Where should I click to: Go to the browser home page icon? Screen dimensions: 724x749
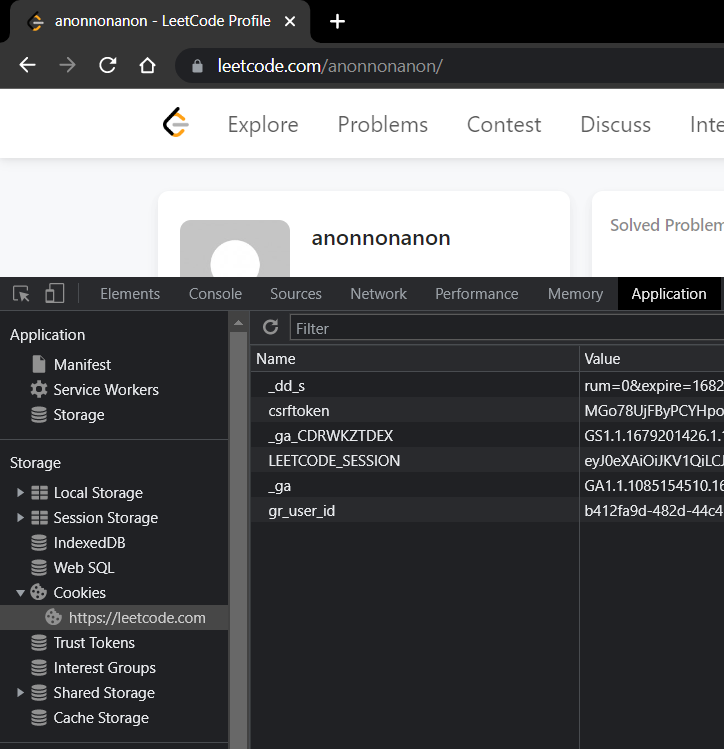tap(147, 65)
